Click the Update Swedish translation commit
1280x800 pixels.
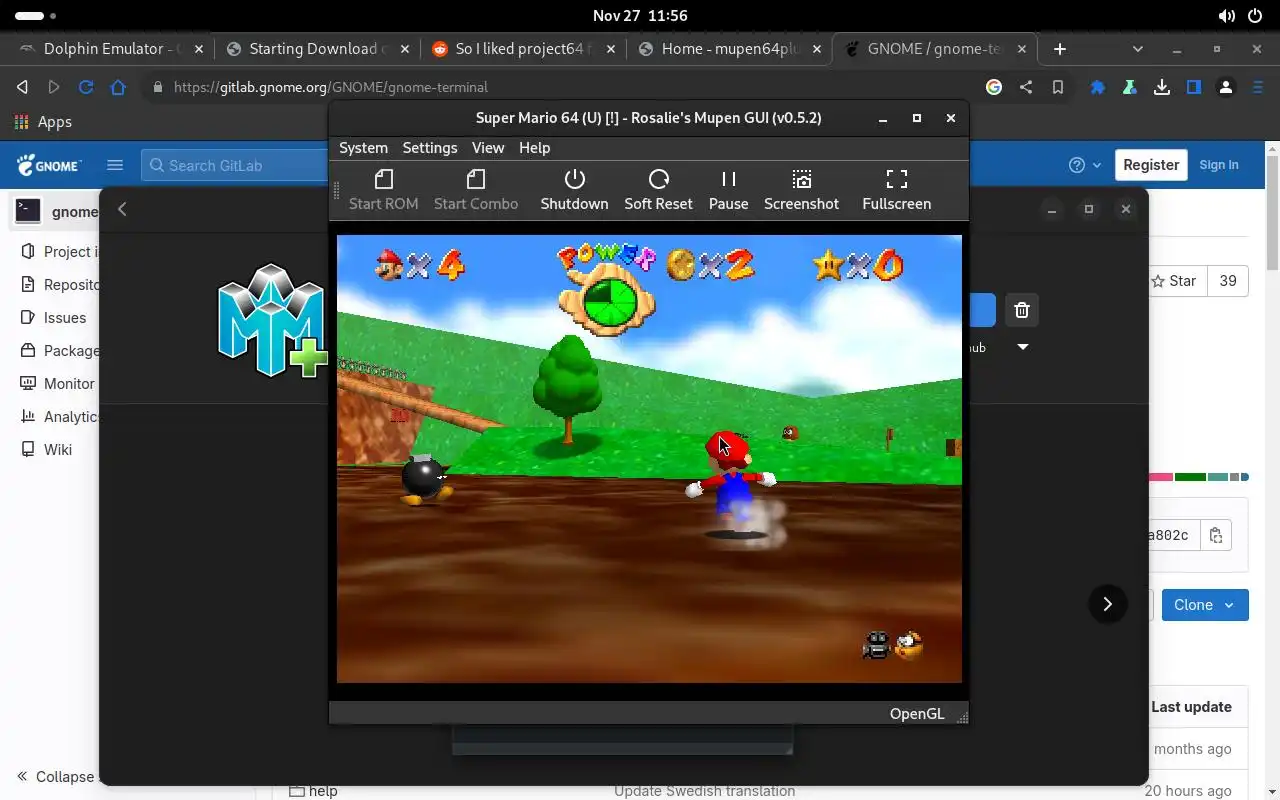(705, 790)
